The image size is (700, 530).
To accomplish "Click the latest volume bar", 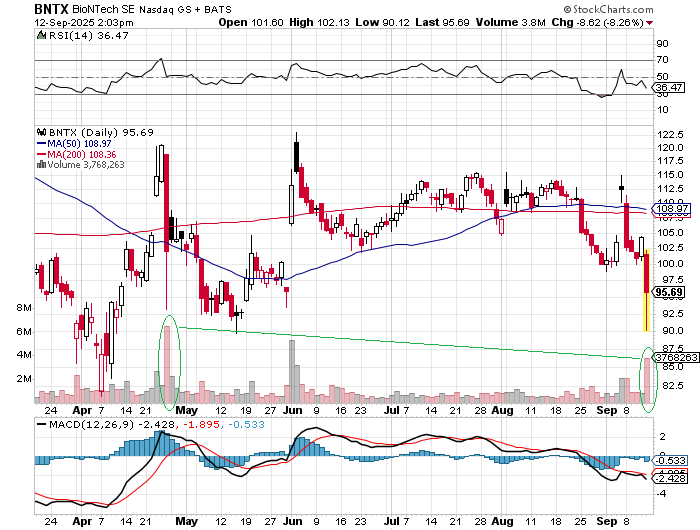I will [647, 380].
